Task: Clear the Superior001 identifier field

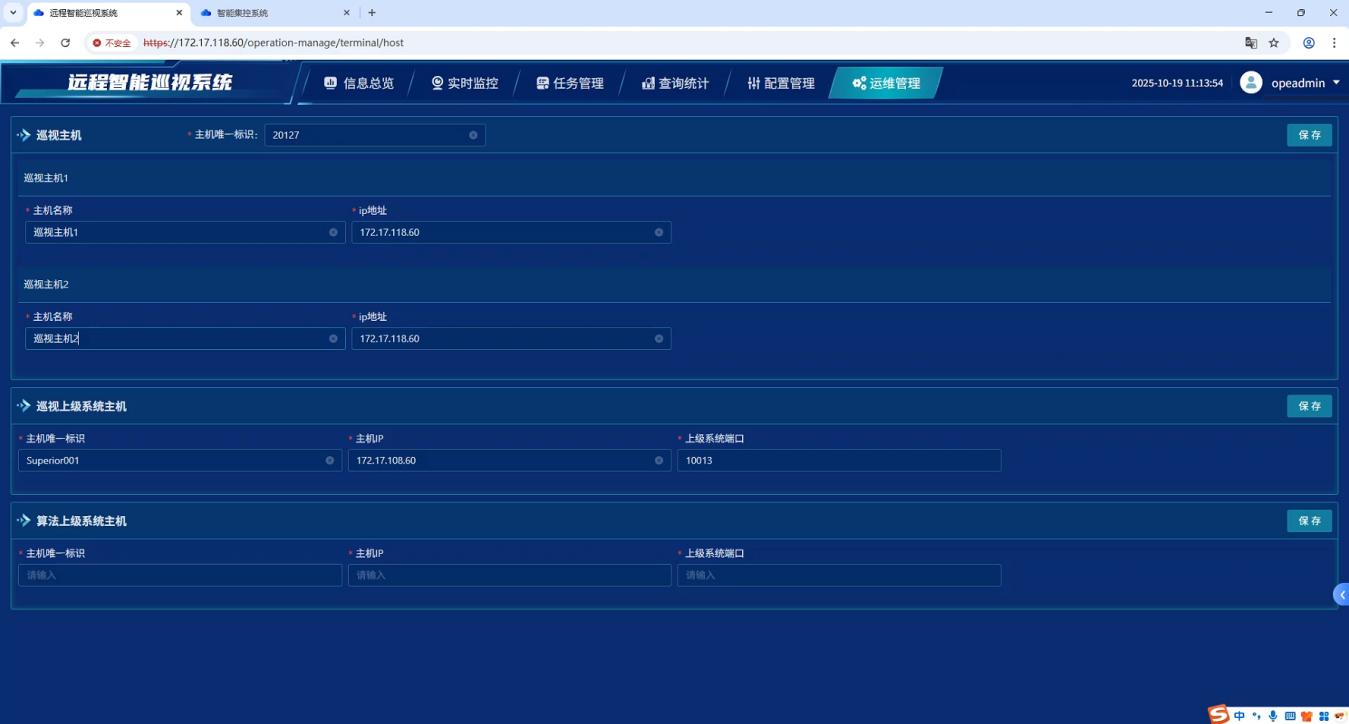Action: pyautogui.click(x=329, y=461)
